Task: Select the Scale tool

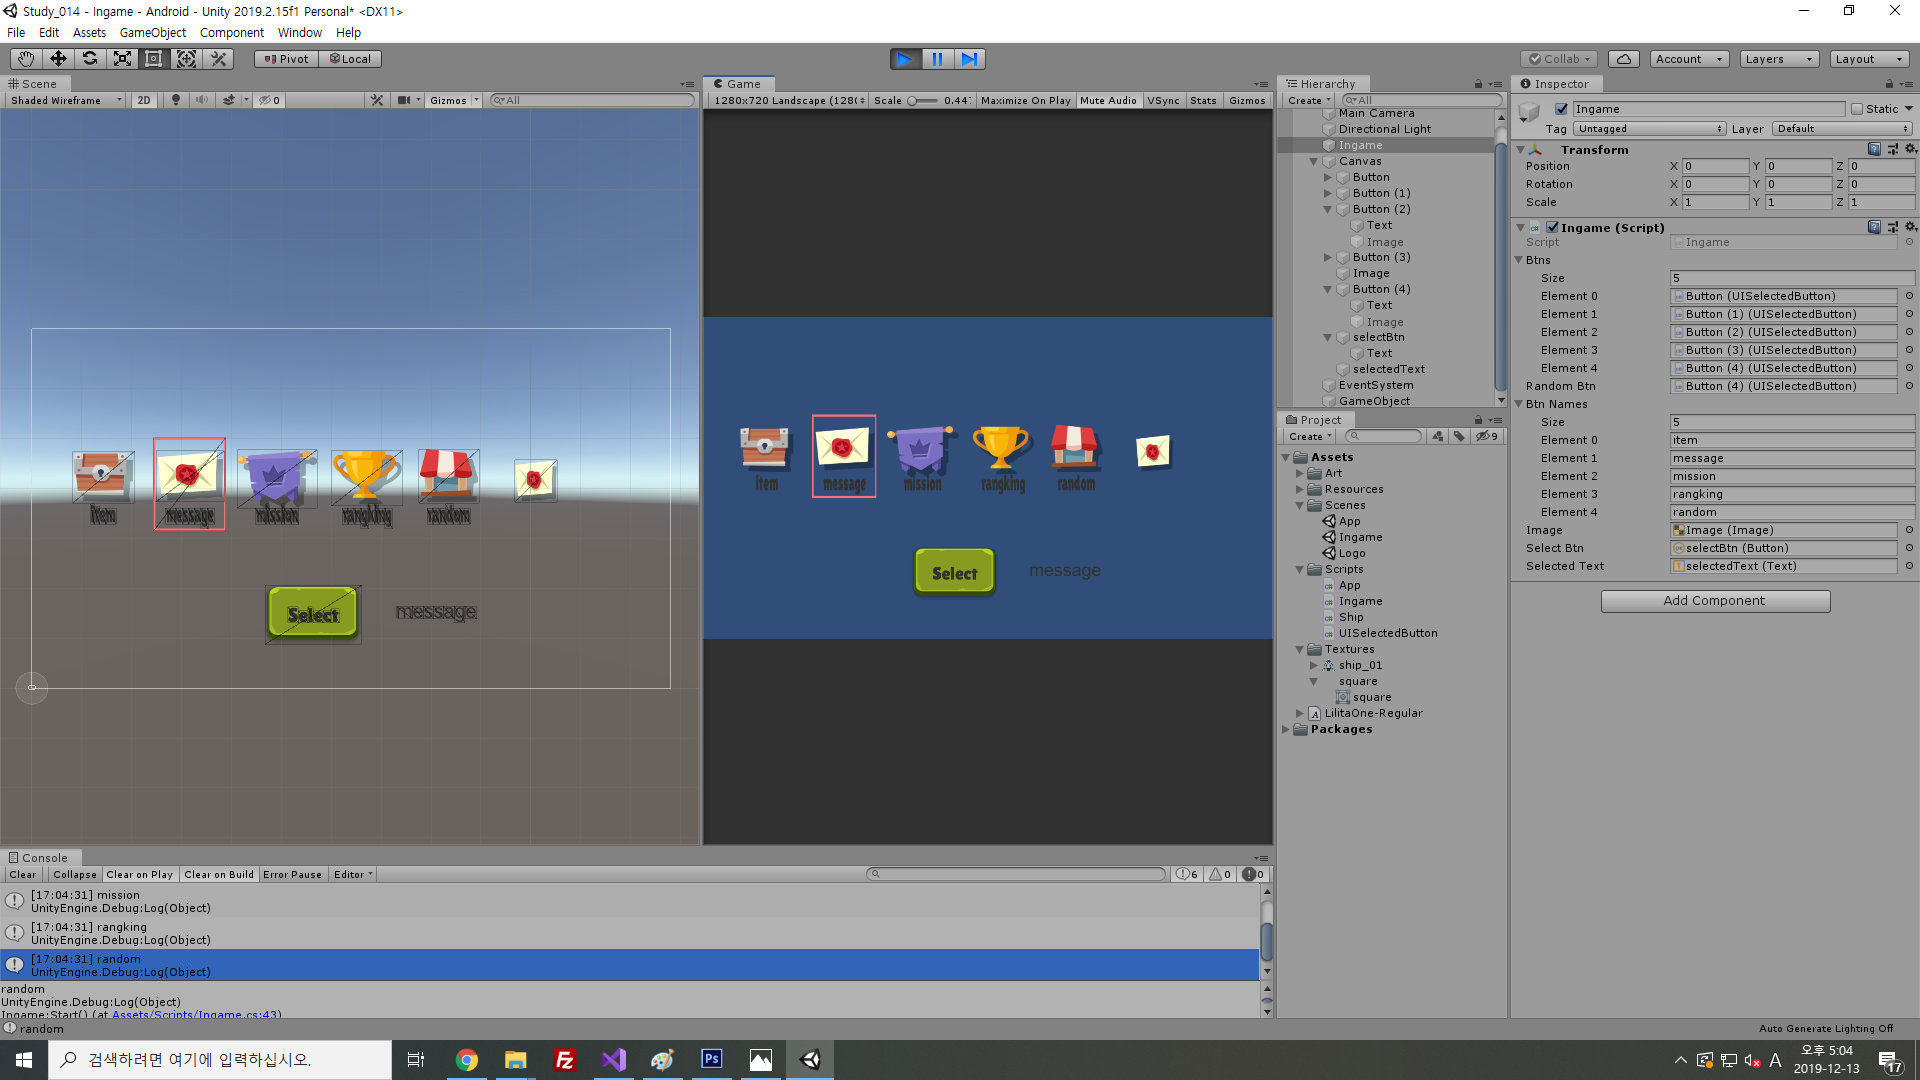Action: tap(122, 59)
